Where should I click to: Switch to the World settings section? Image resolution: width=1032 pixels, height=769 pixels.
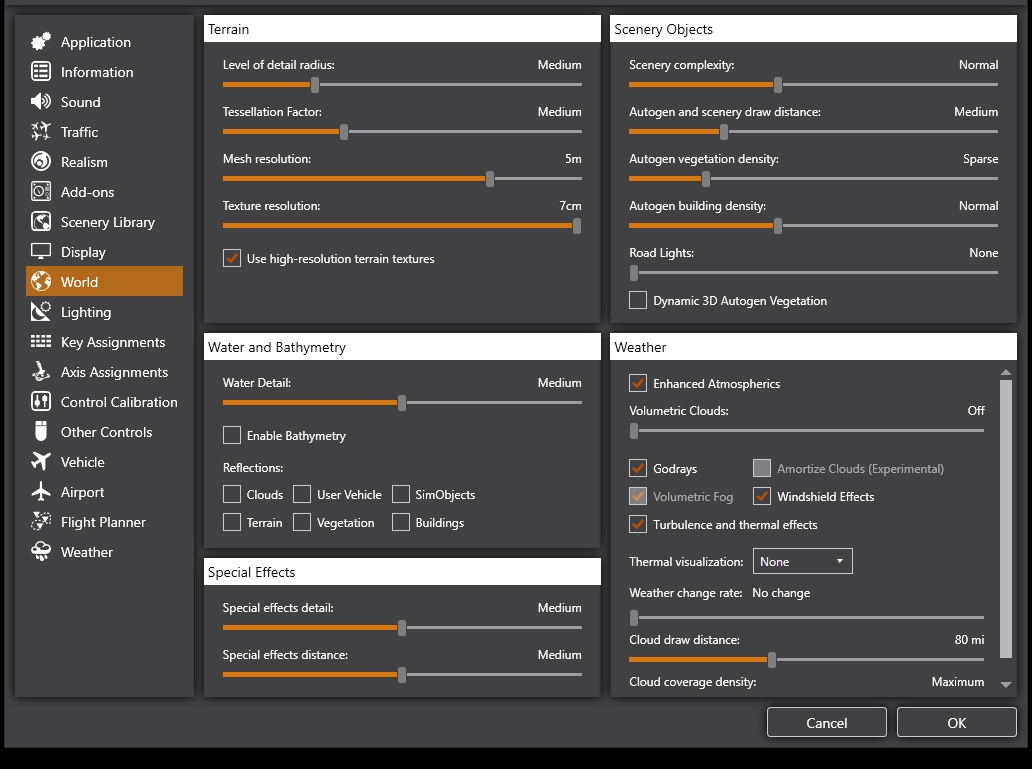pyautogui.click(x=40, y=282)
